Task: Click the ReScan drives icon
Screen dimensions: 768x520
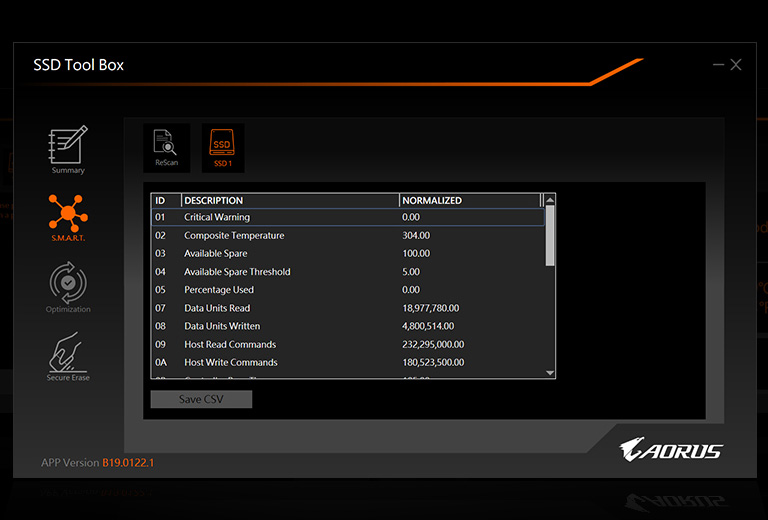Action: coord(166,148)
